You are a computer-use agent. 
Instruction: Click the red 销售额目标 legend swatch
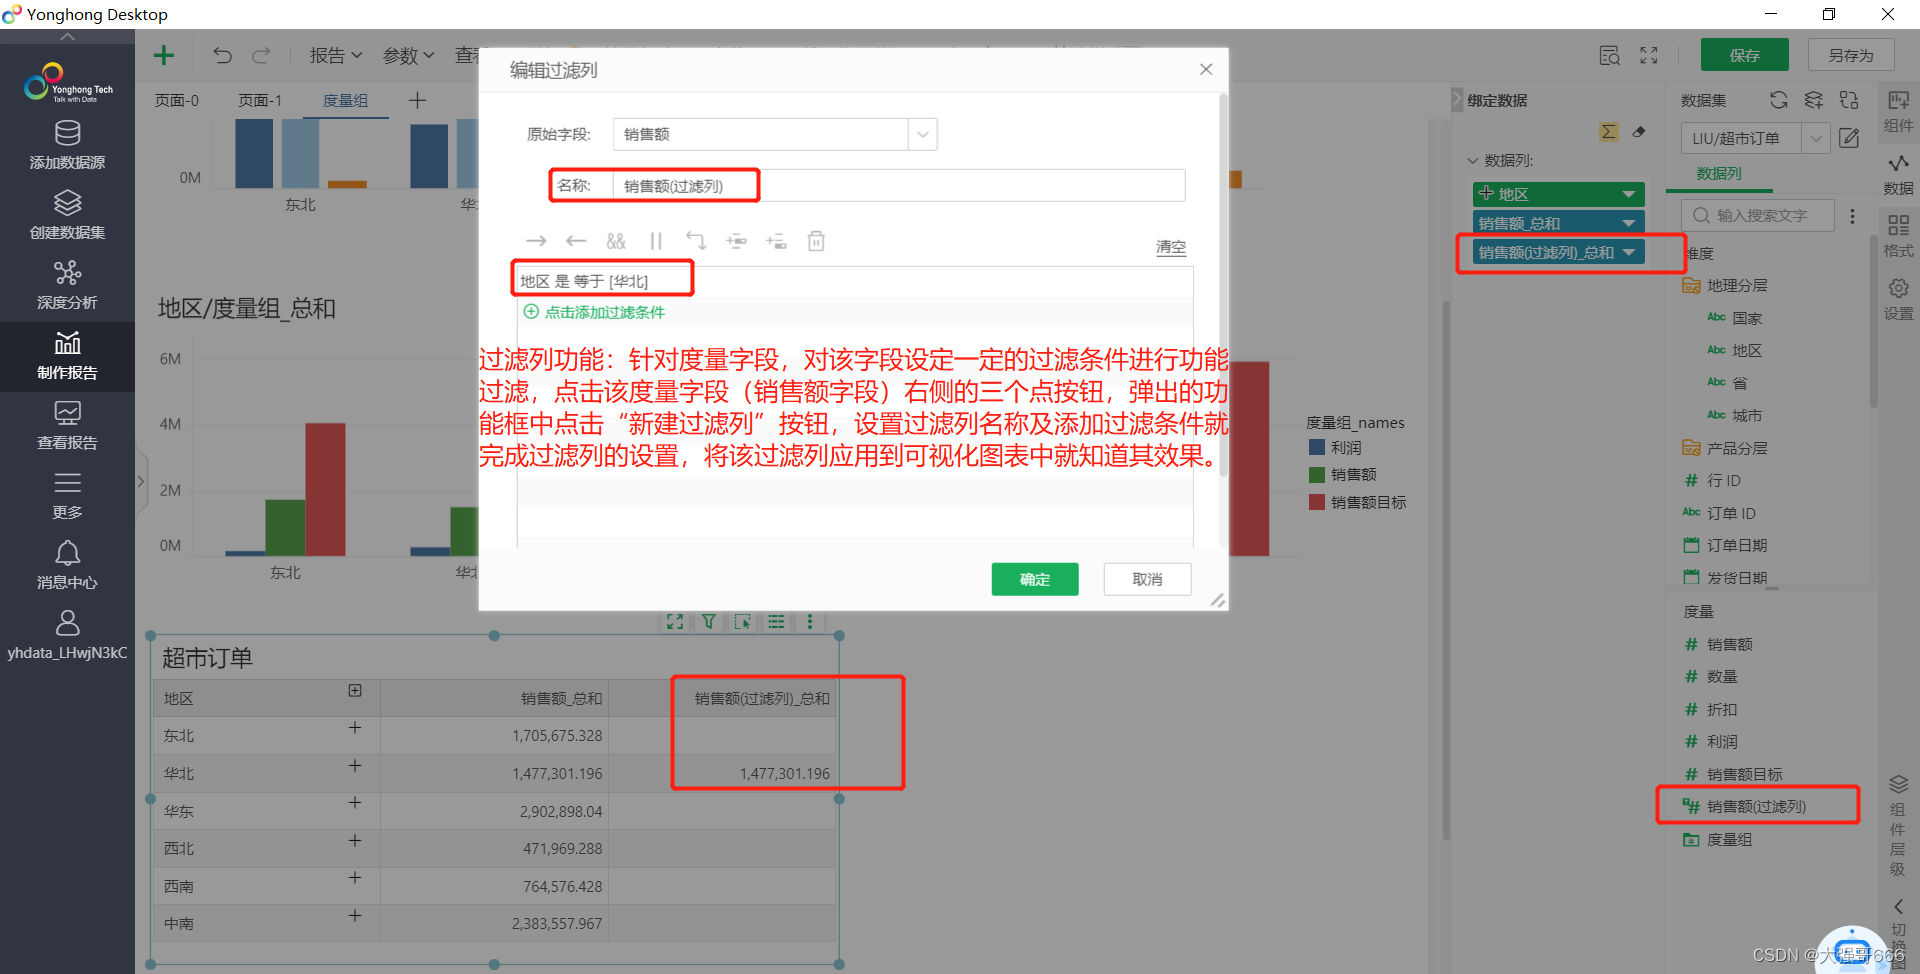point(1317,502)
